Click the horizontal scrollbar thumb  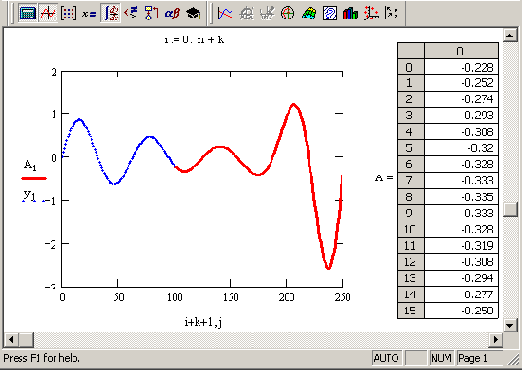(x=26, y=340)
